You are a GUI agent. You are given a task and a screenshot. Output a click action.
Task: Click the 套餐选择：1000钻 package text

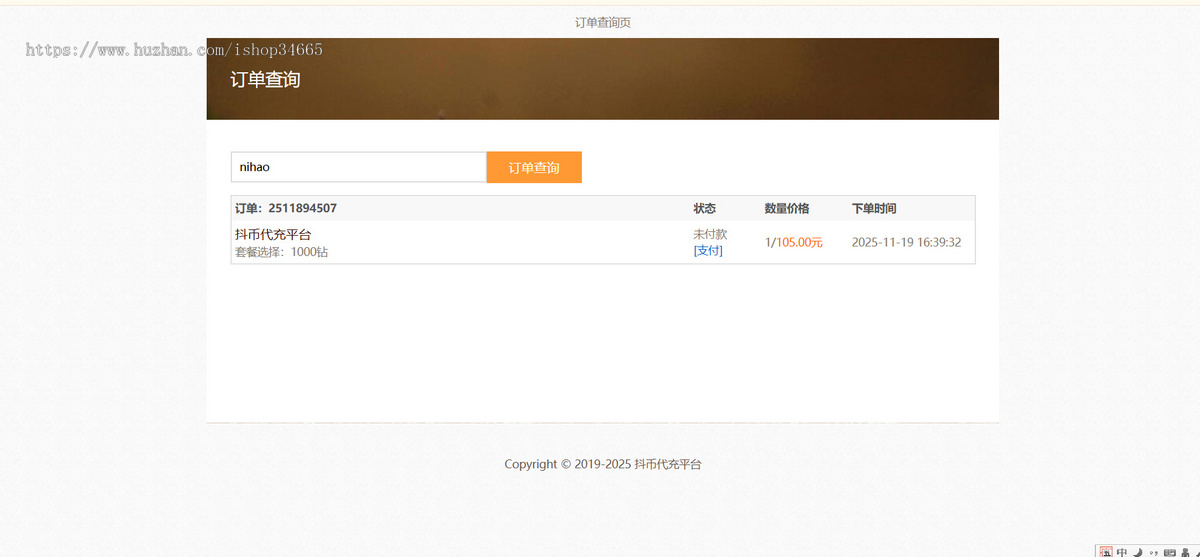281,252
